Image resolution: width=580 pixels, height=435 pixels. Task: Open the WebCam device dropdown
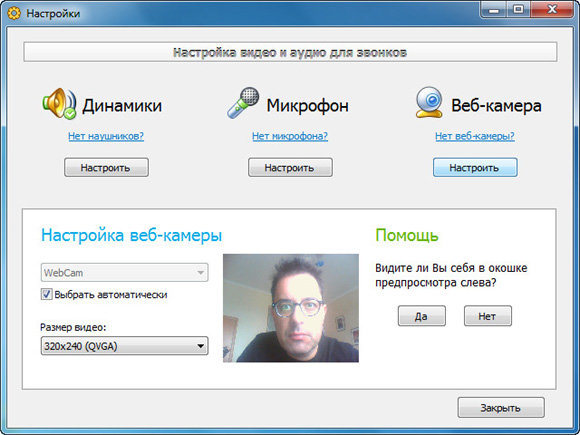(x=124, y=273)
